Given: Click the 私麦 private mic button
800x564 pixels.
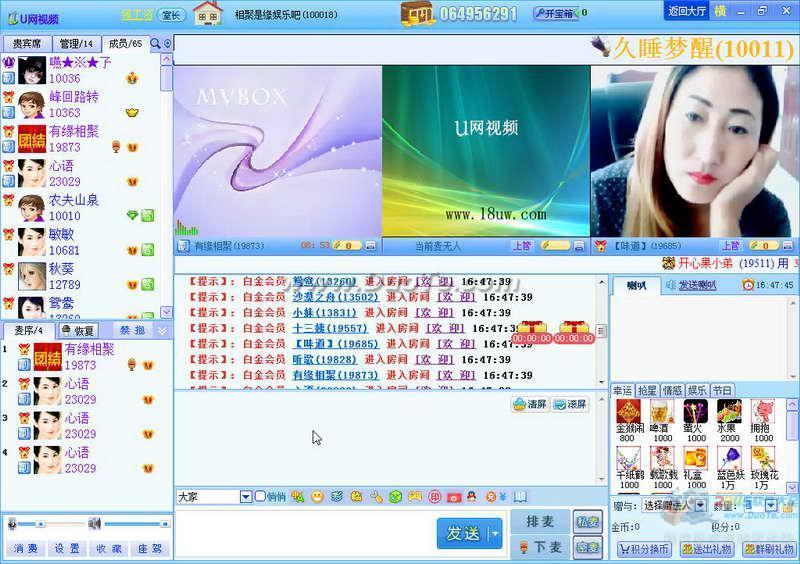Looking at the screenshot, I should [587, 522].
